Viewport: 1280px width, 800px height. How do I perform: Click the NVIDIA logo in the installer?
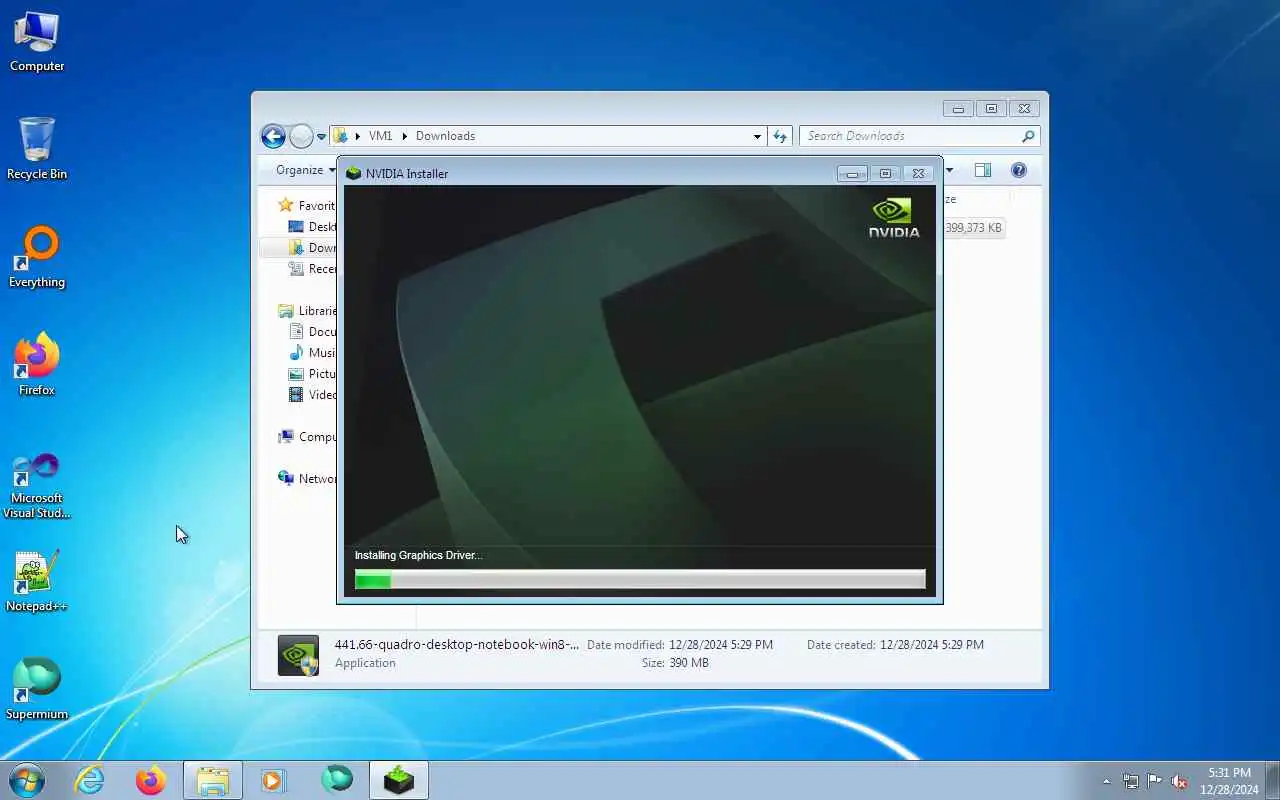pyautogui.click(x=893, y=217)
